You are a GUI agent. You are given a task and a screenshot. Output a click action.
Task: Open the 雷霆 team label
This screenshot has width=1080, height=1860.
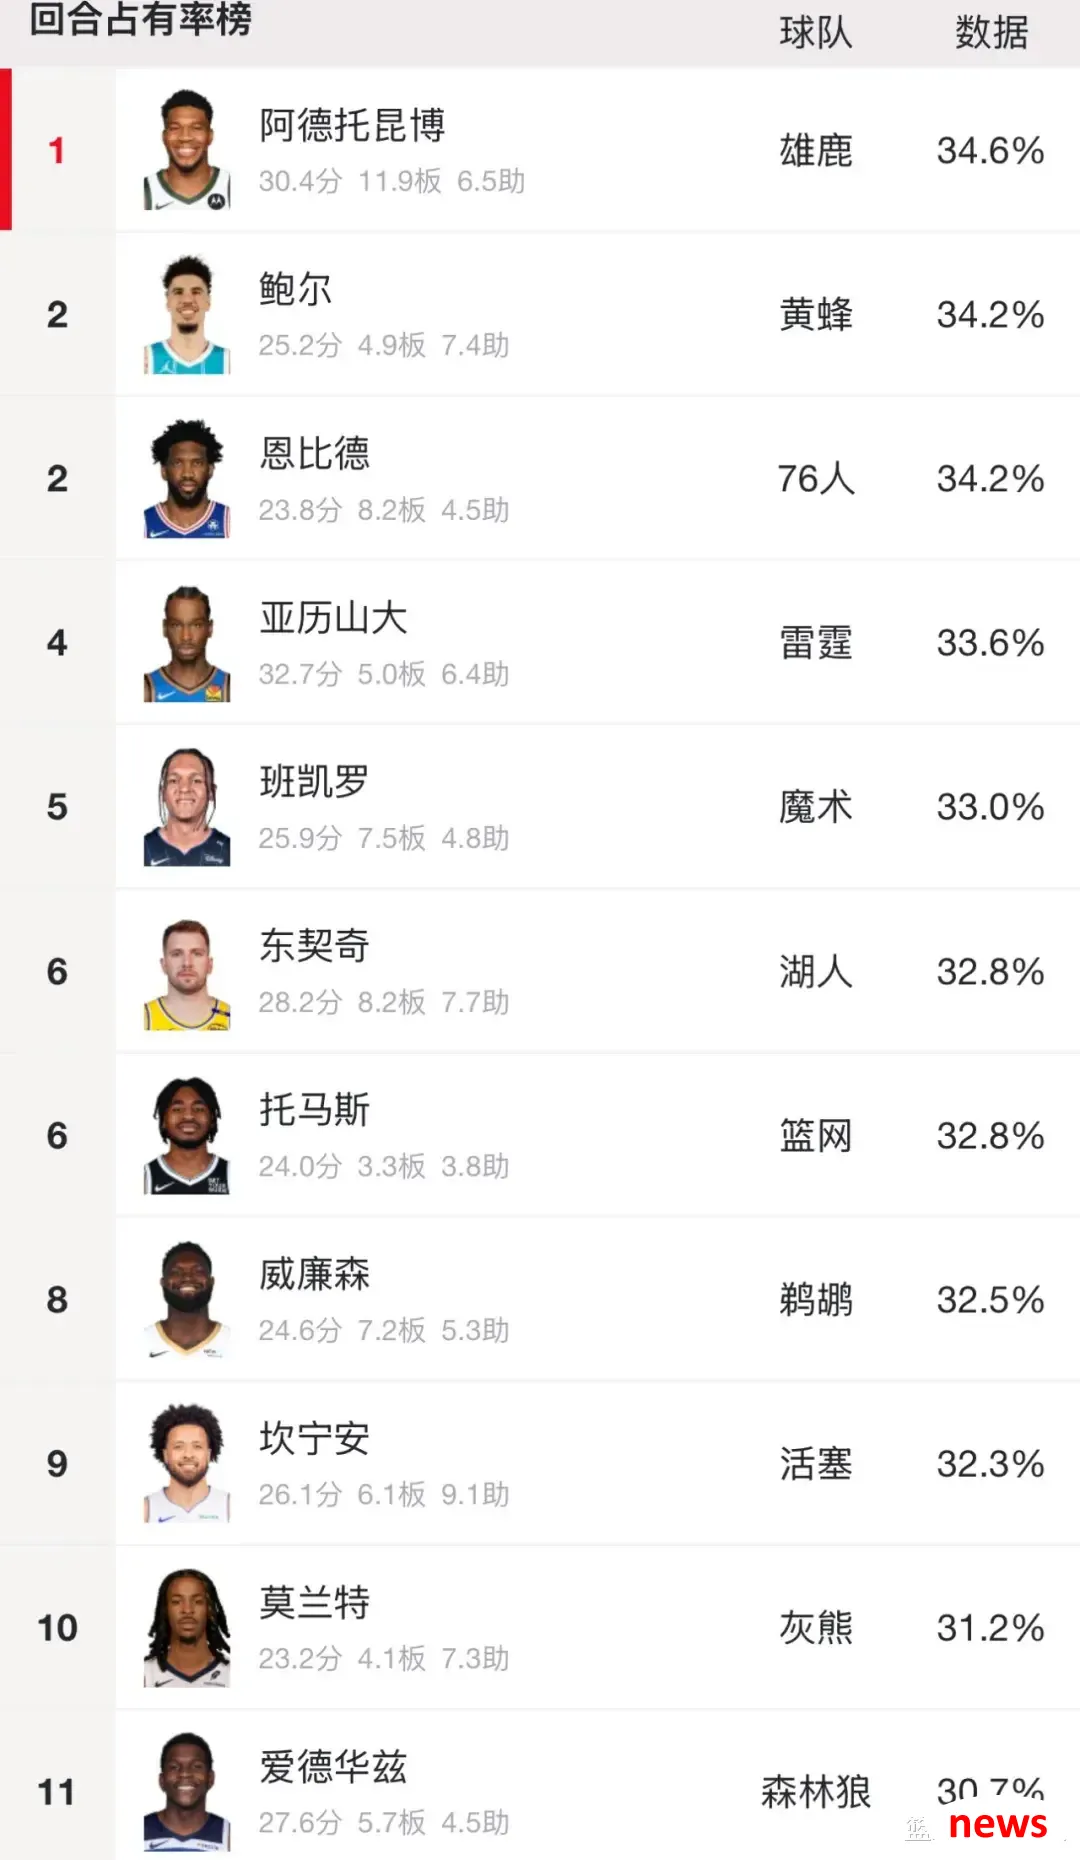tap(816, 643)
